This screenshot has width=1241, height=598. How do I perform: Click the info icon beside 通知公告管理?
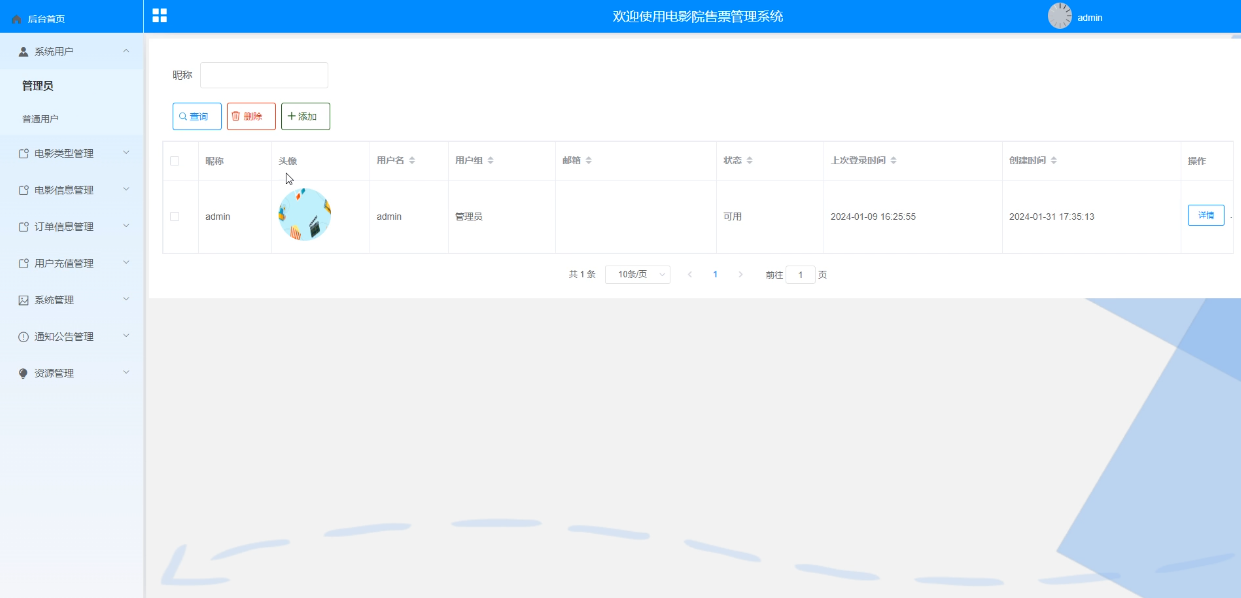pos(24,337)
